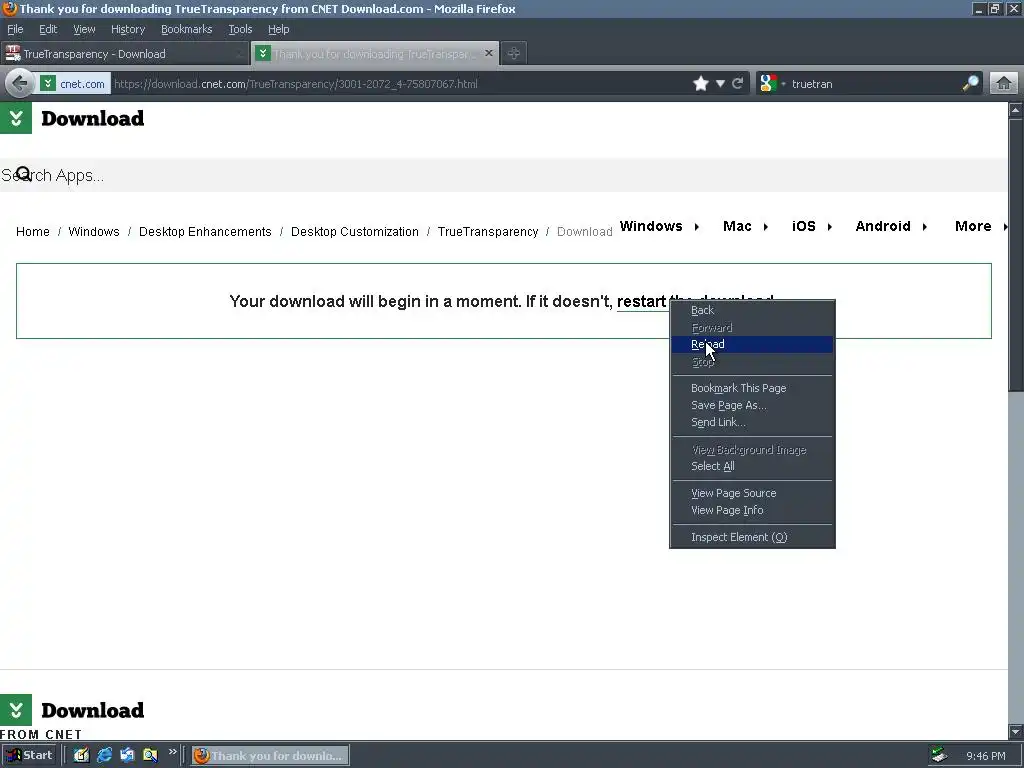Open the Google search engine dropdown
The width and height of the screenshot is (1024, 768).
click(x=772, y=84)
